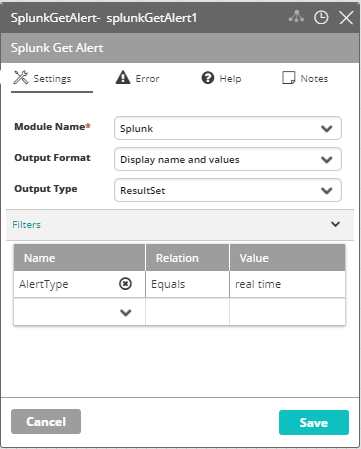The height and width of the screenshot is (449, 361).
Task: Save the Splunk Get Alert settings
Action: pos(314,422)
